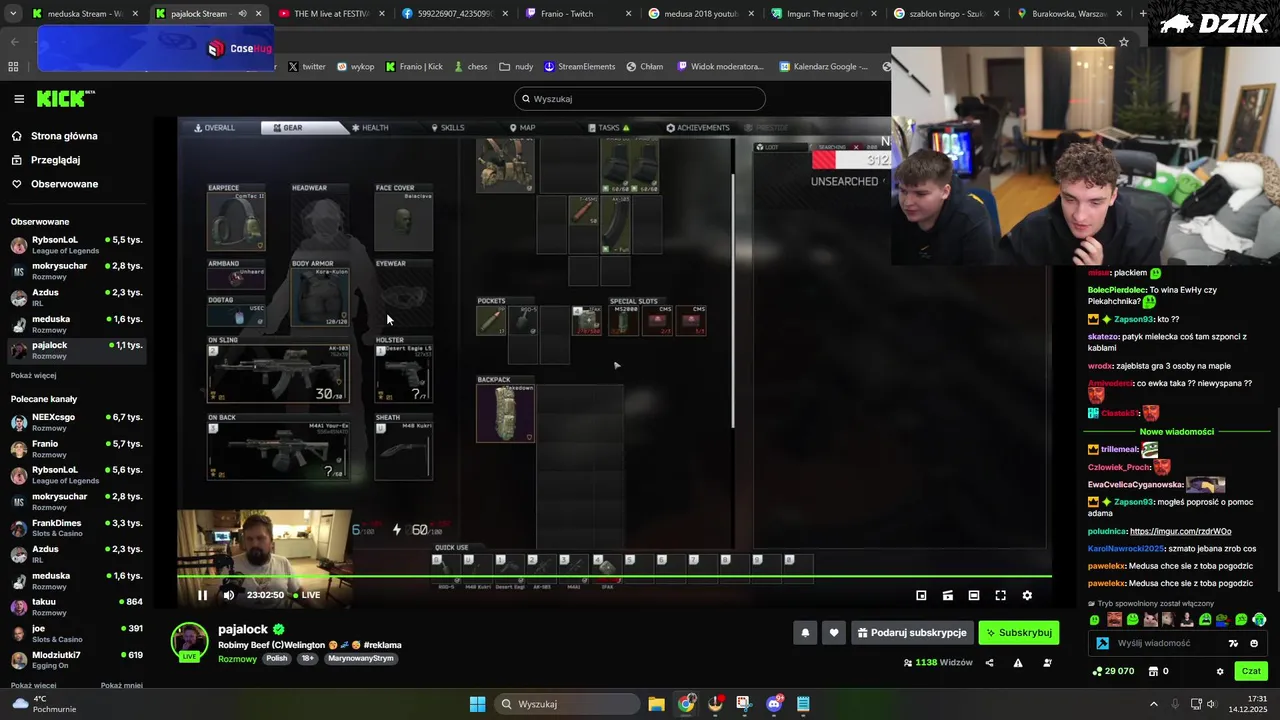Open Mlodziutki7 recommended channel
This screenshot has width=1280, height=720.
pyautogui.click(x=76, y=660)
